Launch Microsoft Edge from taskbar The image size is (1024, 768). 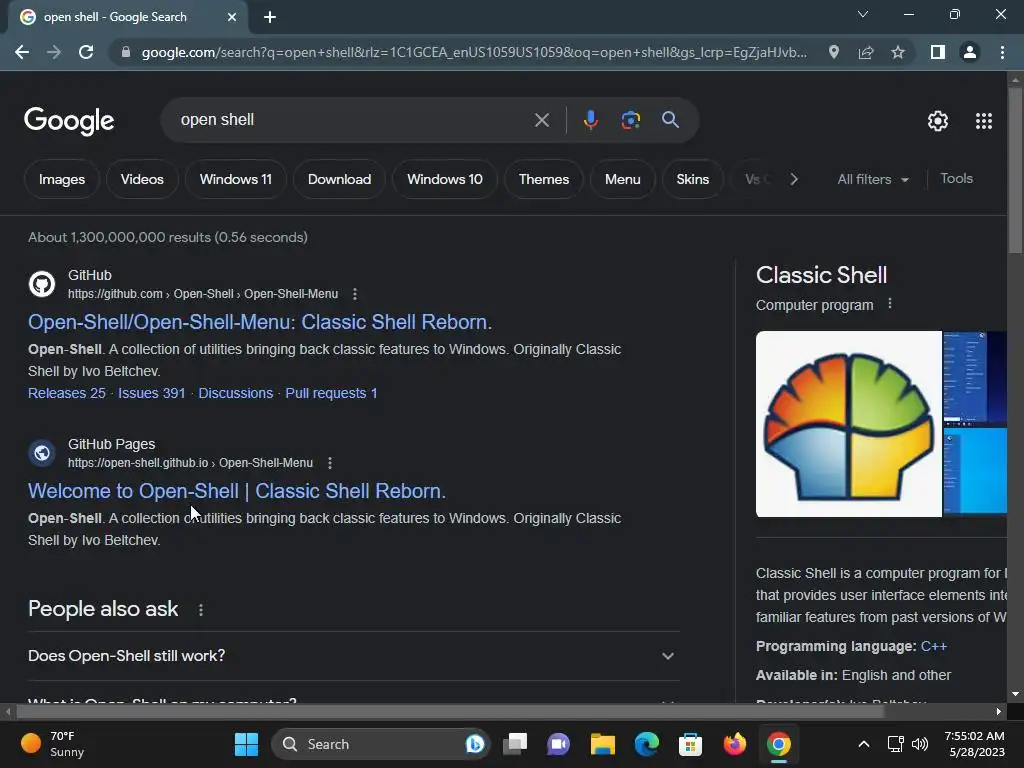tap(647, 744)
